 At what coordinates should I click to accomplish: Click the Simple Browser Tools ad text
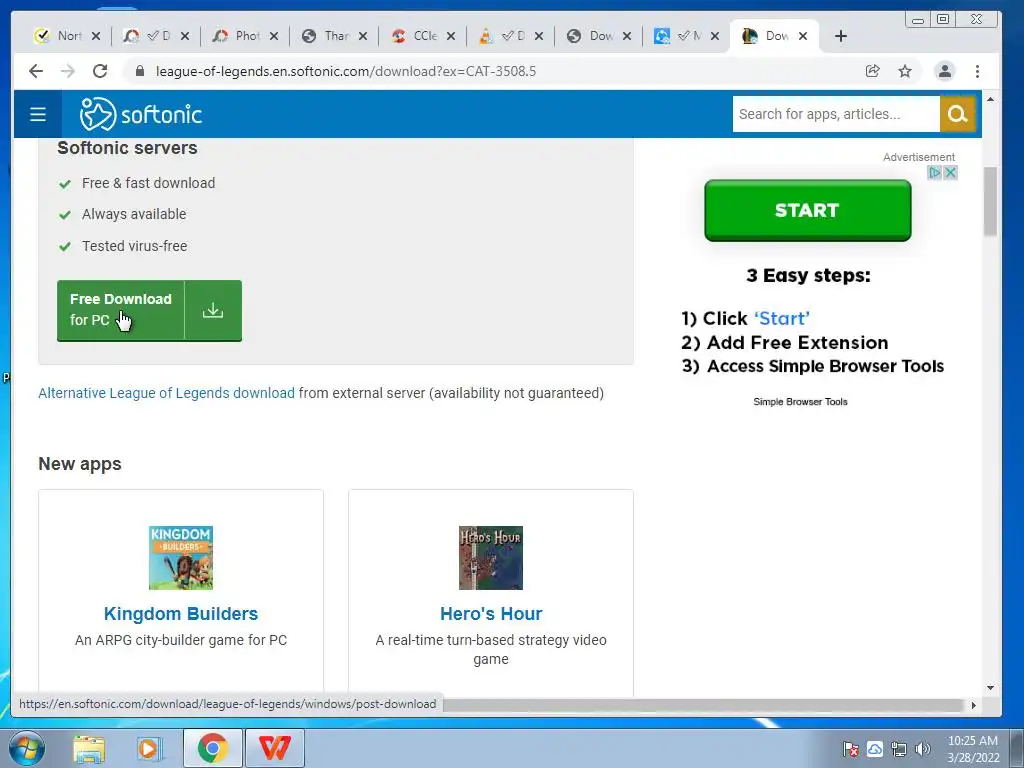coord(801,402)
